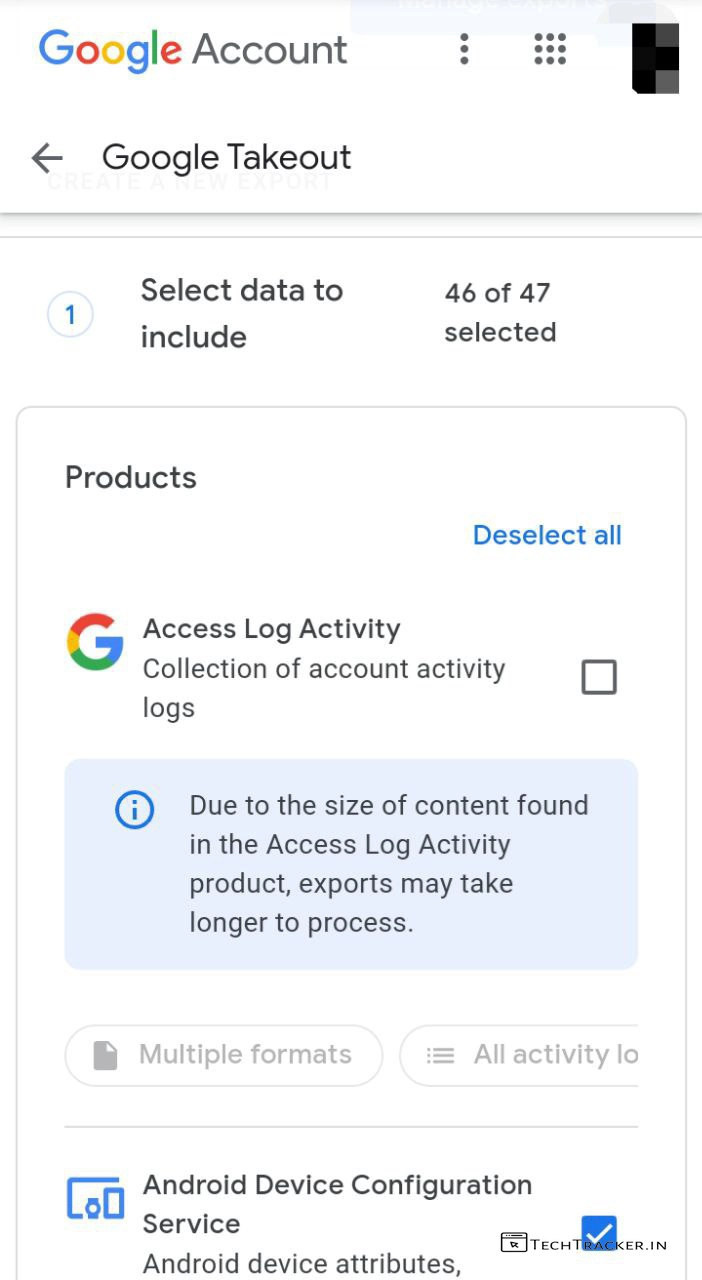Click the info icon in blue notice

[x=135, y=810]
